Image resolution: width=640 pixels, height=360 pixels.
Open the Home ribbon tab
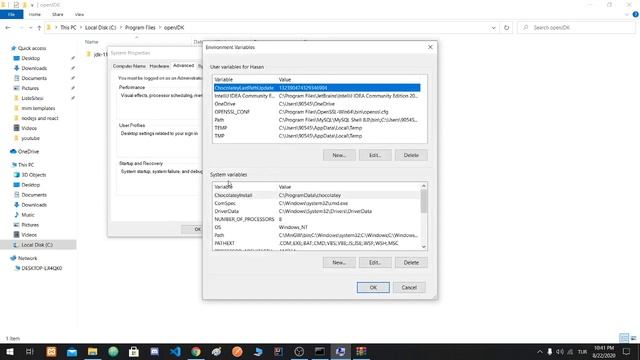pos(35,14)
